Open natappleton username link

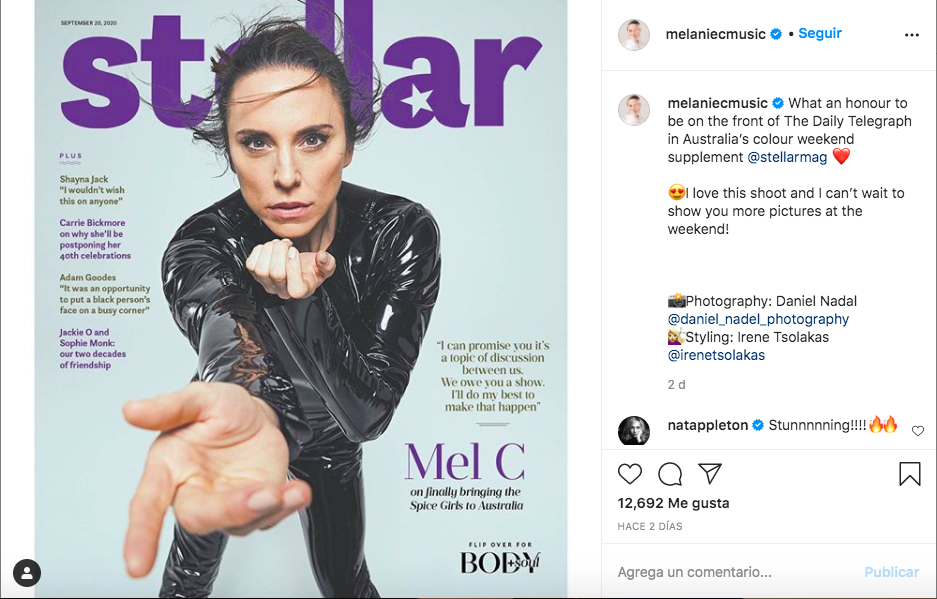pyautogui.click(x=708, y=425)
